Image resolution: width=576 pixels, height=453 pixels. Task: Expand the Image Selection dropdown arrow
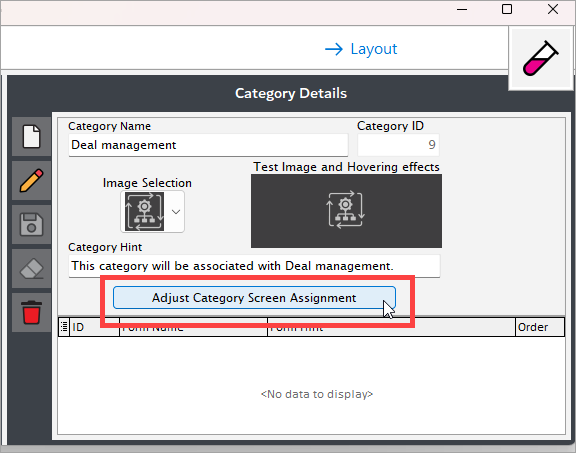click(176, 212)
